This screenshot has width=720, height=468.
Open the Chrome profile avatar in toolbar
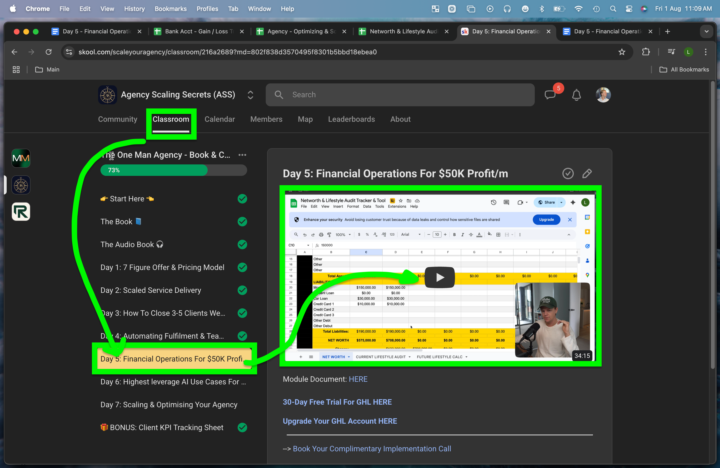point(688,52)
